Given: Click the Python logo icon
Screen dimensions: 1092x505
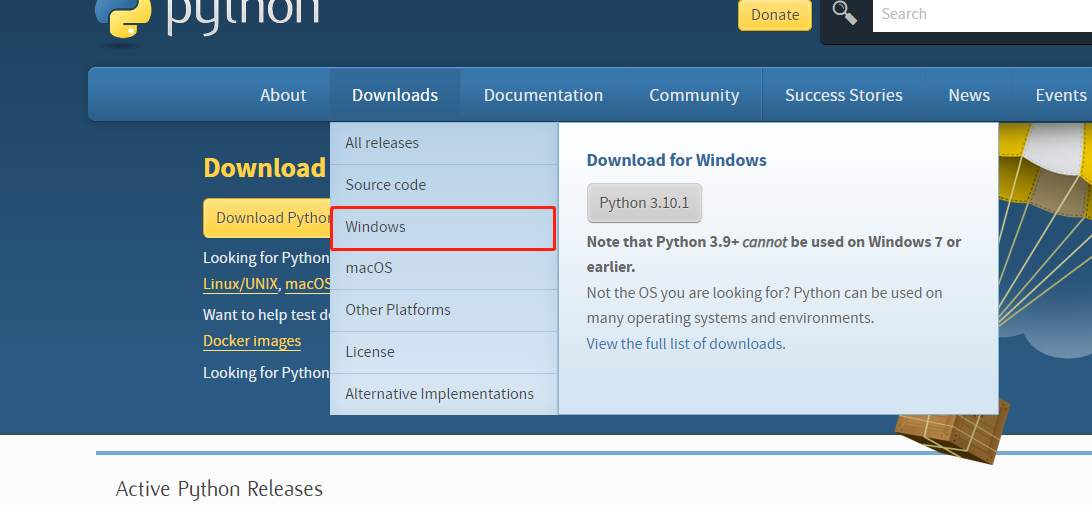Looking at the screenshot, I should tap(123, 15).
